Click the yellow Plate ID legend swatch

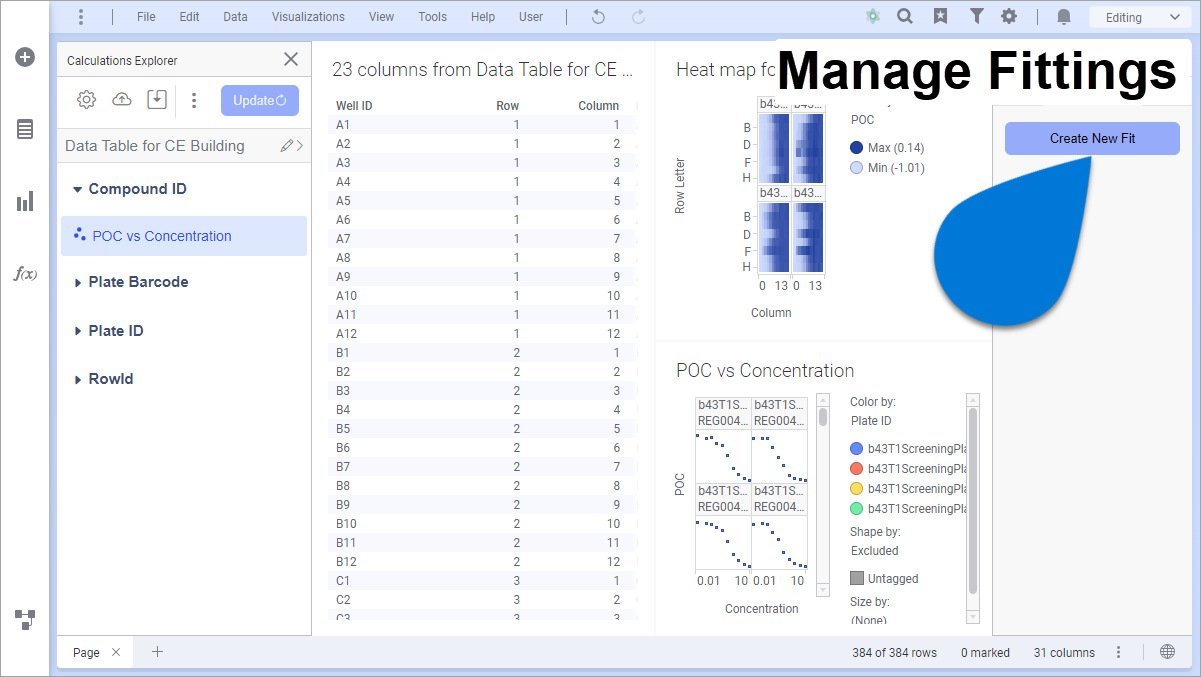coord(856,489)
